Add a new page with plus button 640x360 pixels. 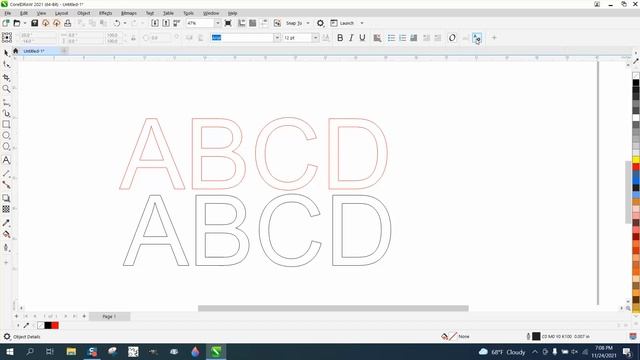tap(84, 316)
